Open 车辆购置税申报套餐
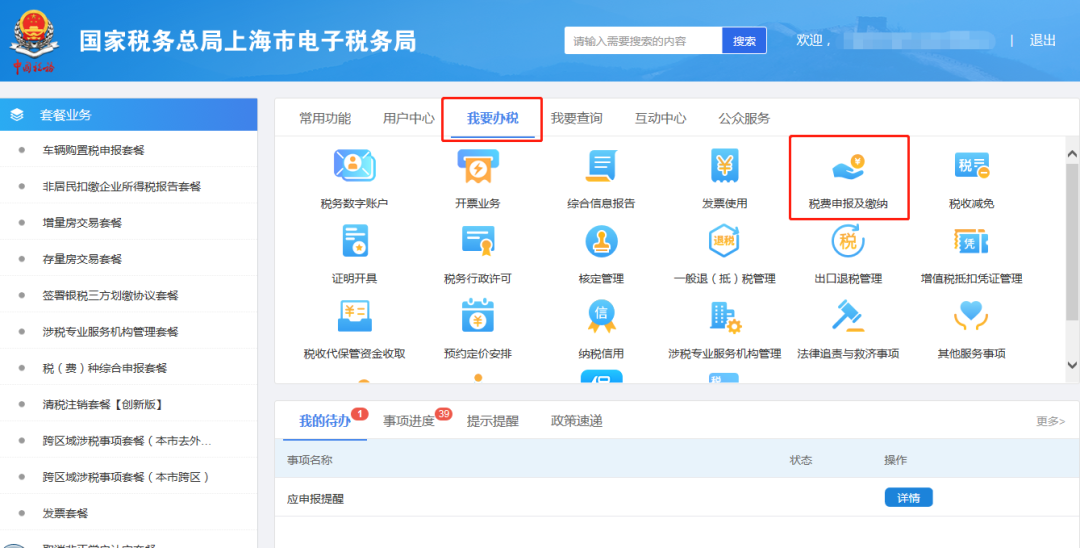The height and width of the screenshot is (548, 1080). tap(94, 150)
